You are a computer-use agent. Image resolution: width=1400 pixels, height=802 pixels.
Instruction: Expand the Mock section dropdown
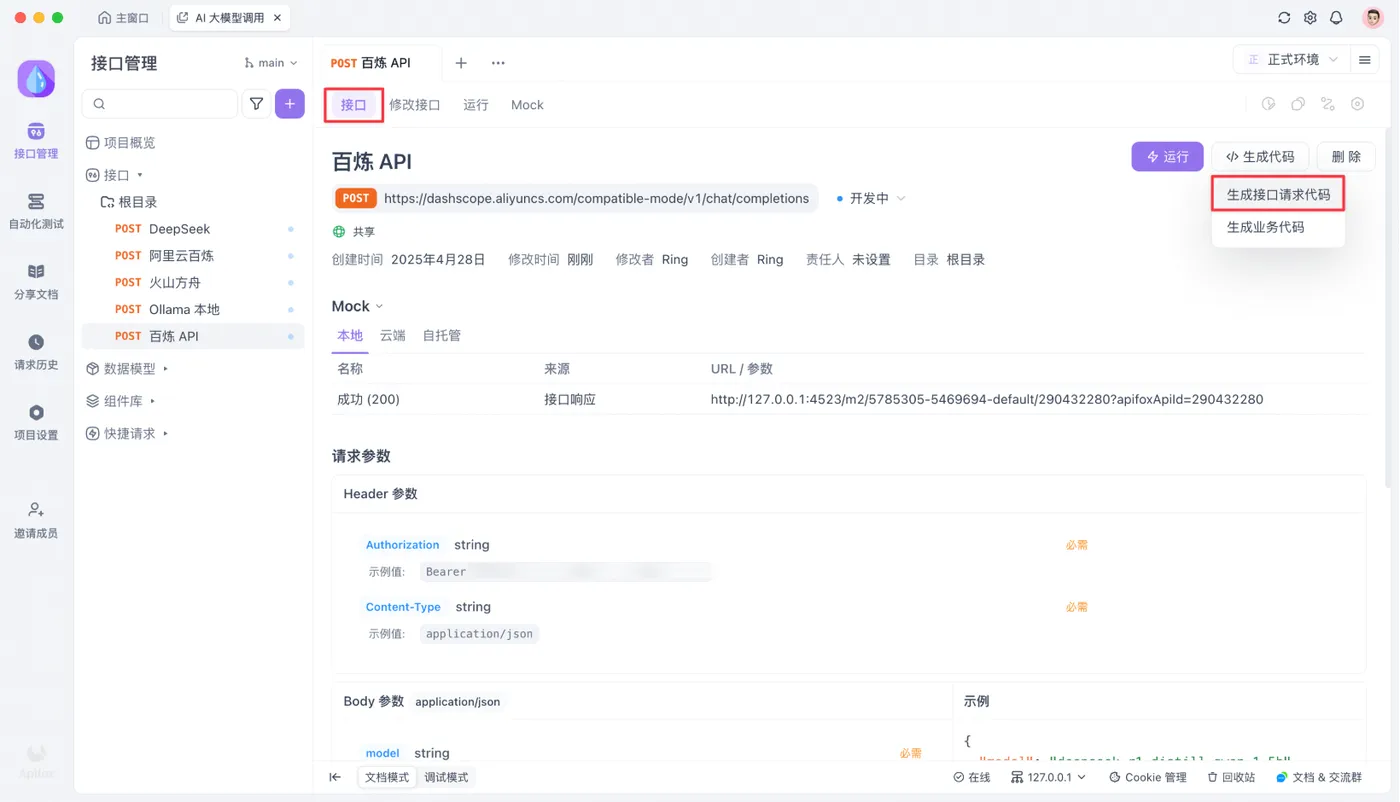357,306
